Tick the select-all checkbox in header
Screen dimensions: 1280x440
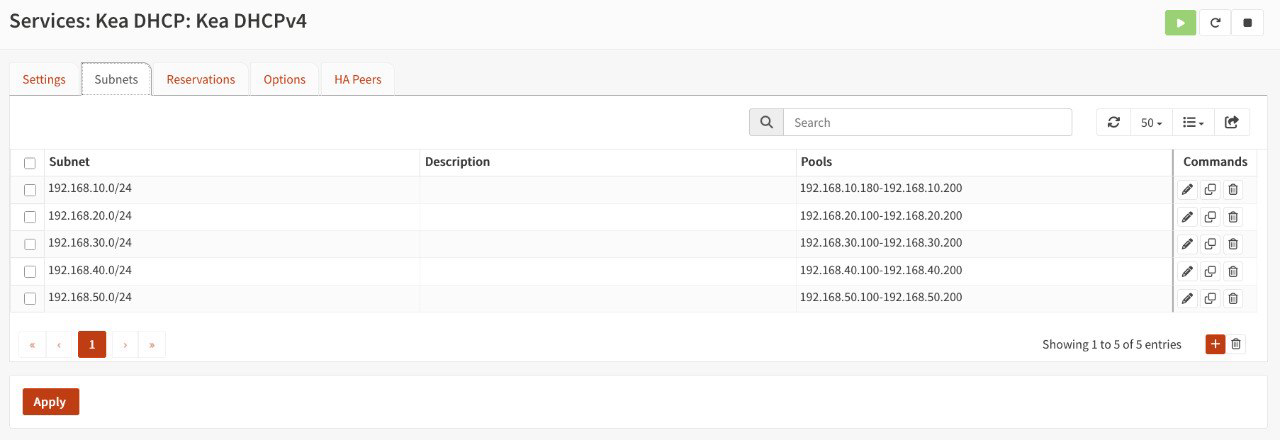tap(30, 163)
